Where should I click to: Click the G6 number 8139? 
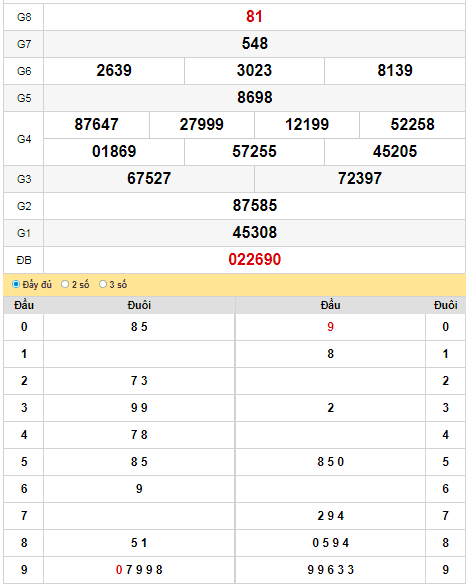[x=395, y=71]
